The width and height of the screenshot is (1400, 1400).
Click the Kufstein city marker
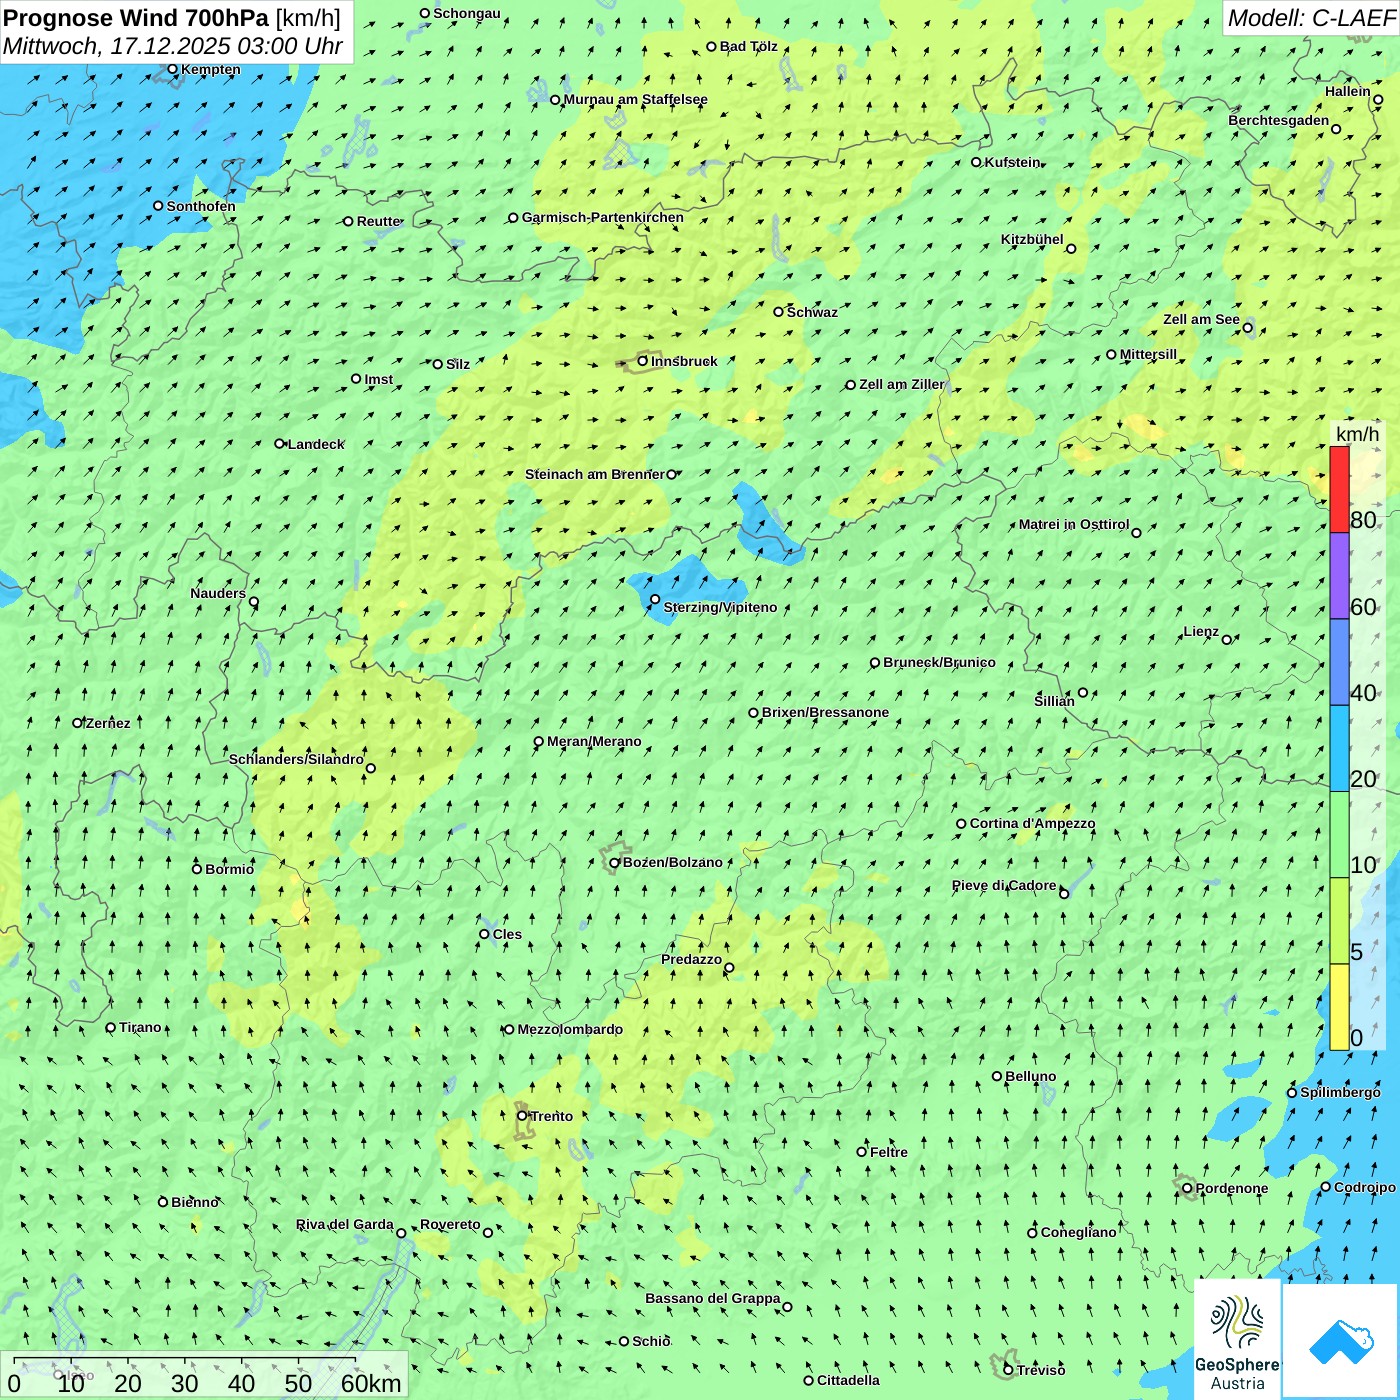976,162
